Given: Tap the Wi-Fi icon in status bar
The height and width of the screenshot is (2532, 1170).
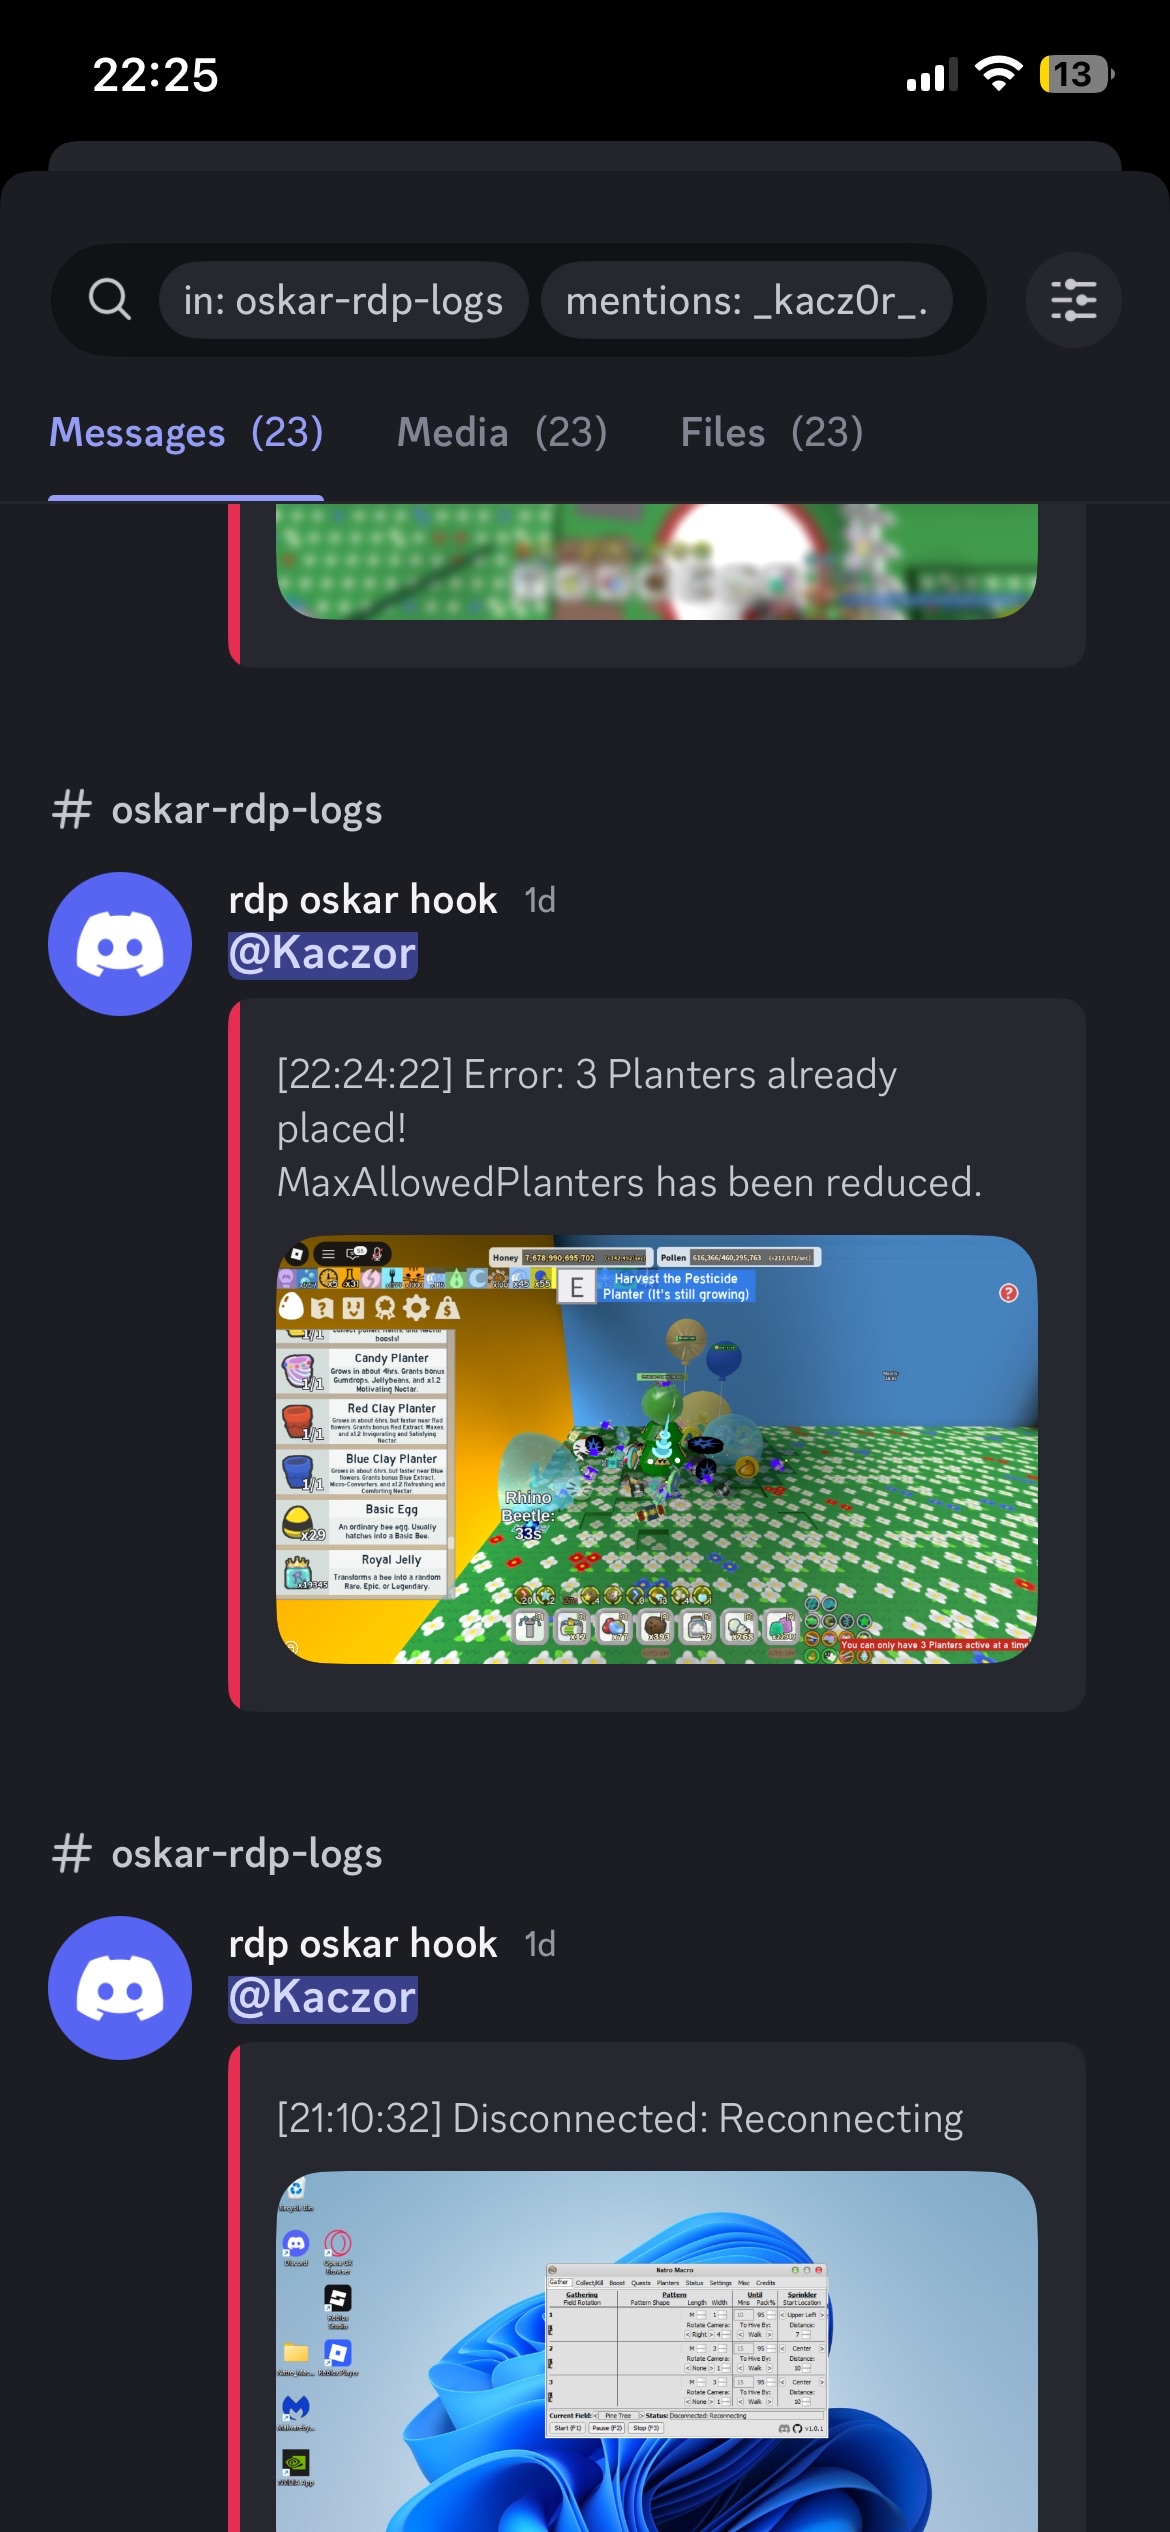Looking at the screenshot, I should point(998,74).
